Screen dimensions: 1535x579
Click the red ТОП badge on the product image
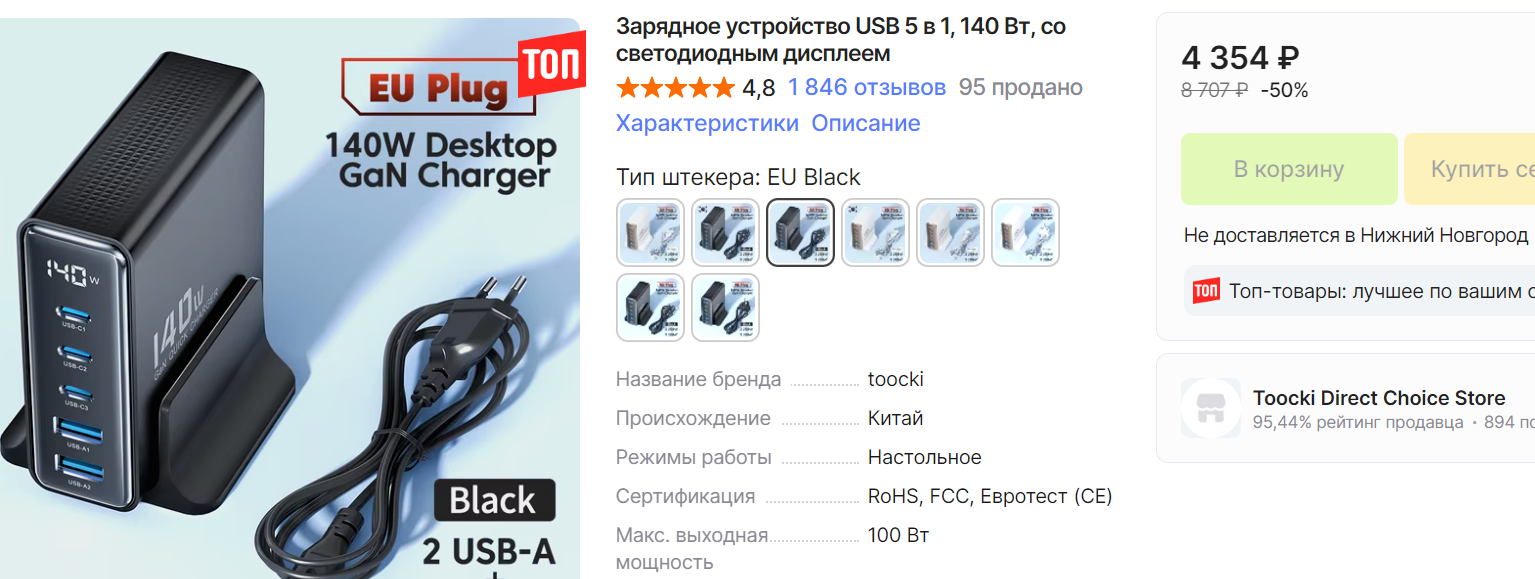tap(552, 67)
